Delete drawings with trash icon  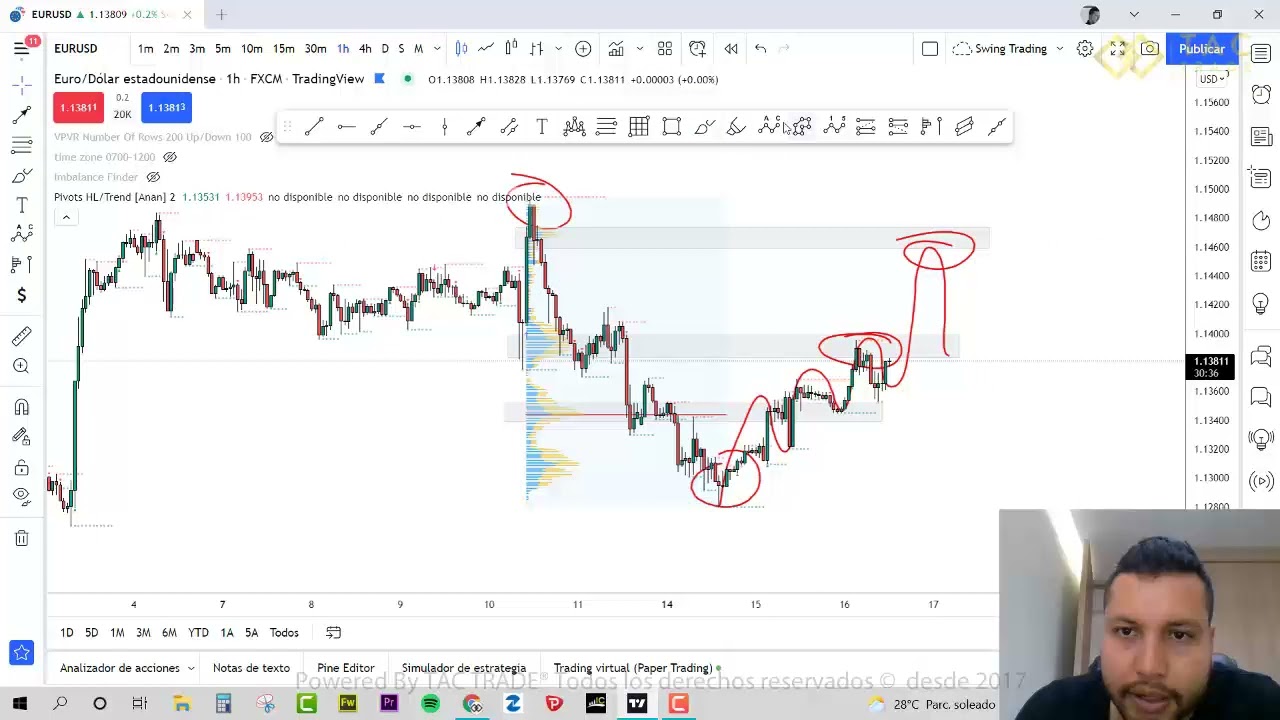coord(21,538)
